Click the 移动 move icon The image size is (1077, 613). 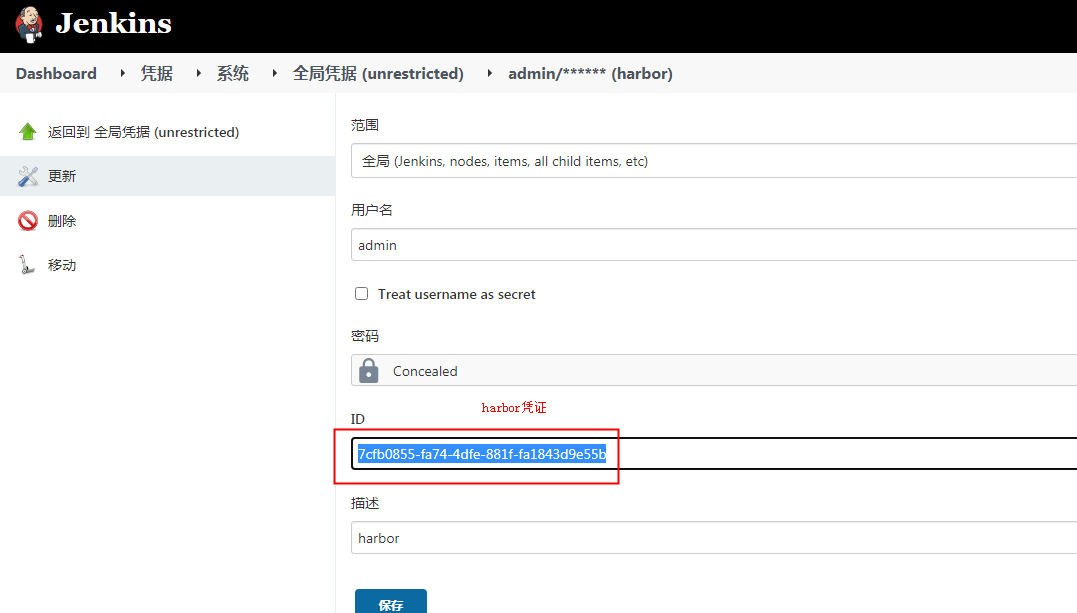tap(27, 265)
